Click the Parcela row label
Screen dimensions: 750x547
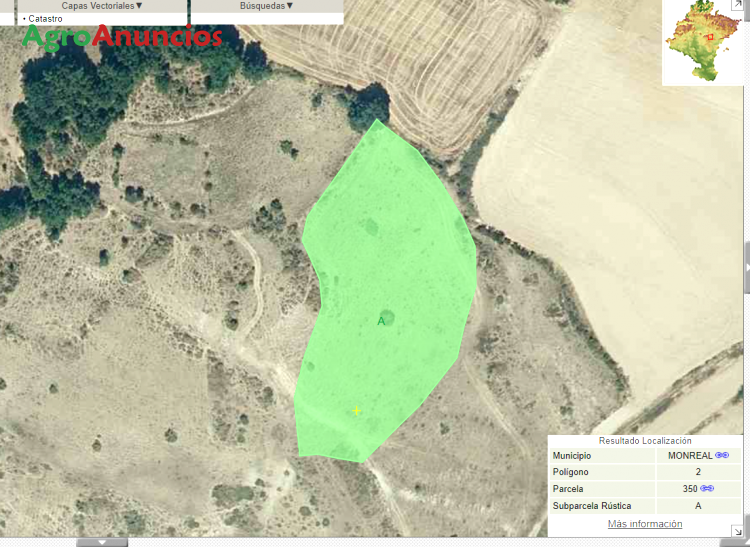tap(568, 489)
